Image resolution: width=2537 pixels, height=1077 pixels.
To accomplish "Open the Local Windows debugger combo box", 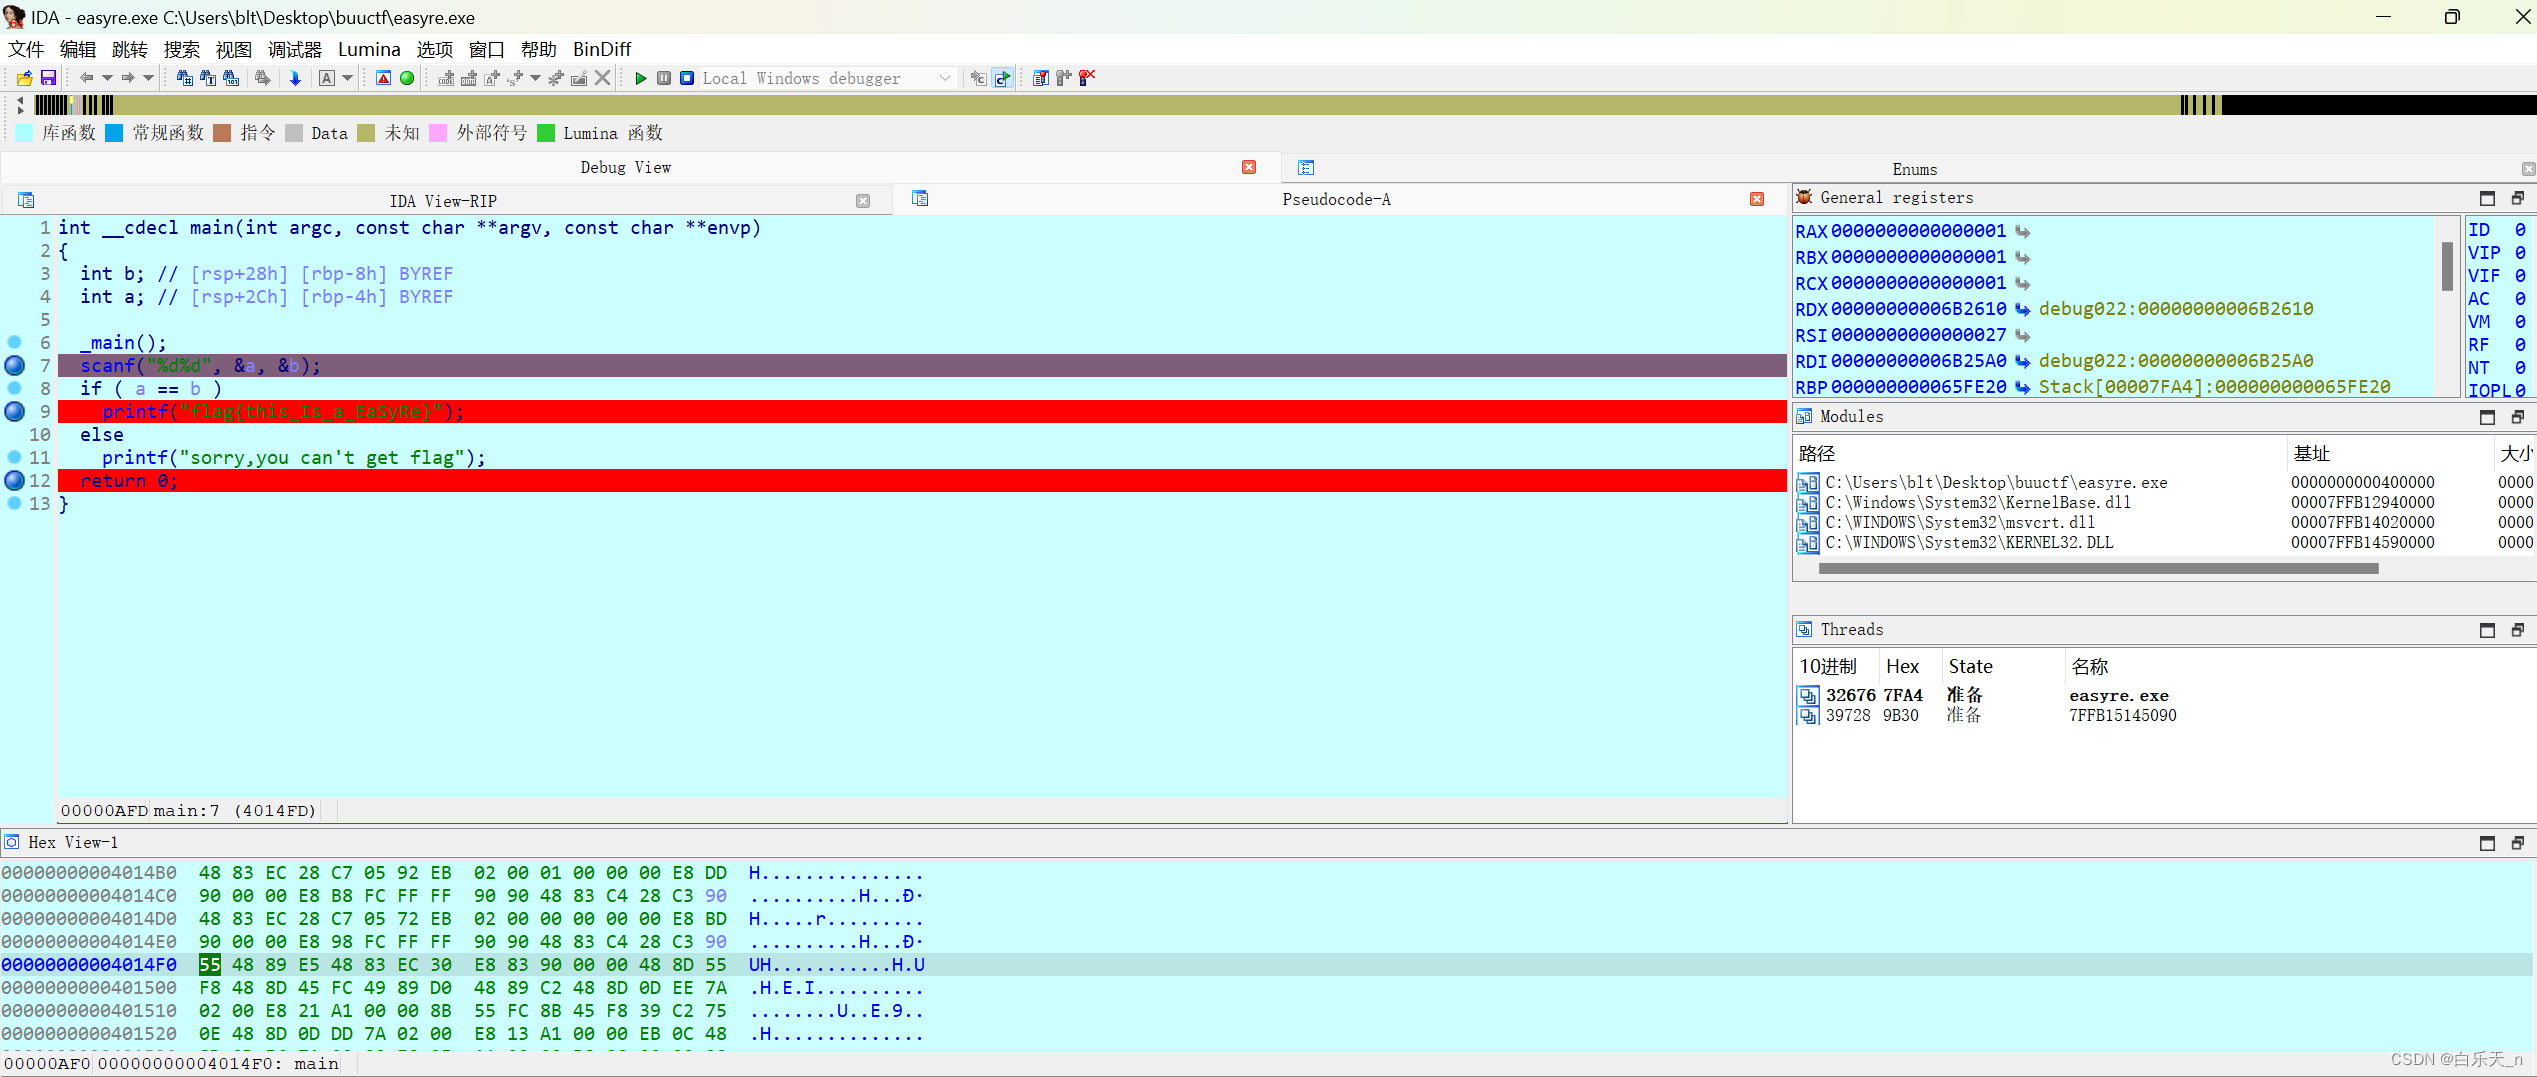I will pyautogui.click(x=827, y=78).
